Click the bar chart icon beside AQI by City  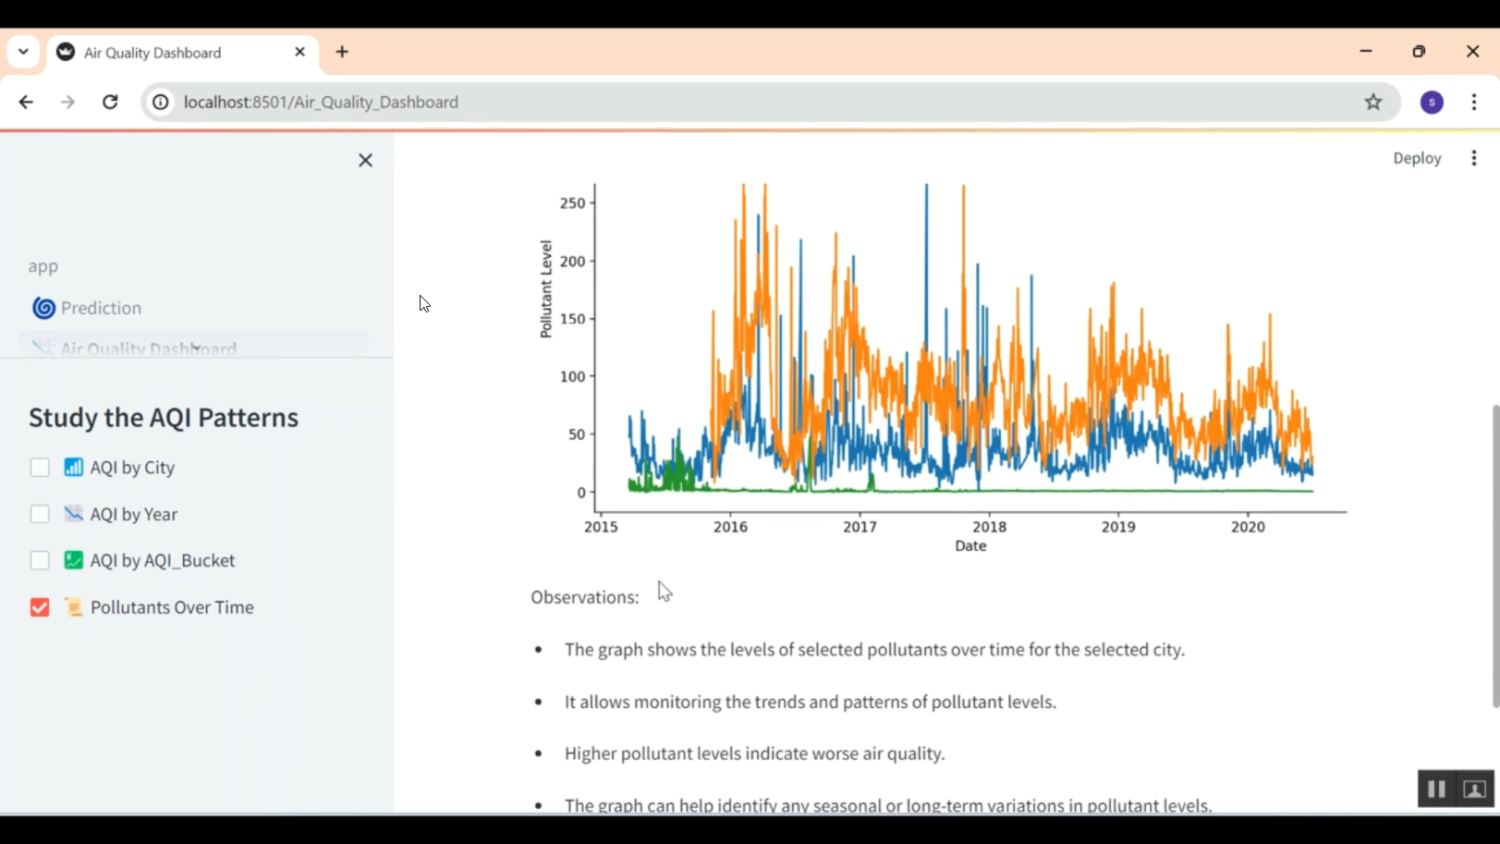73,467
